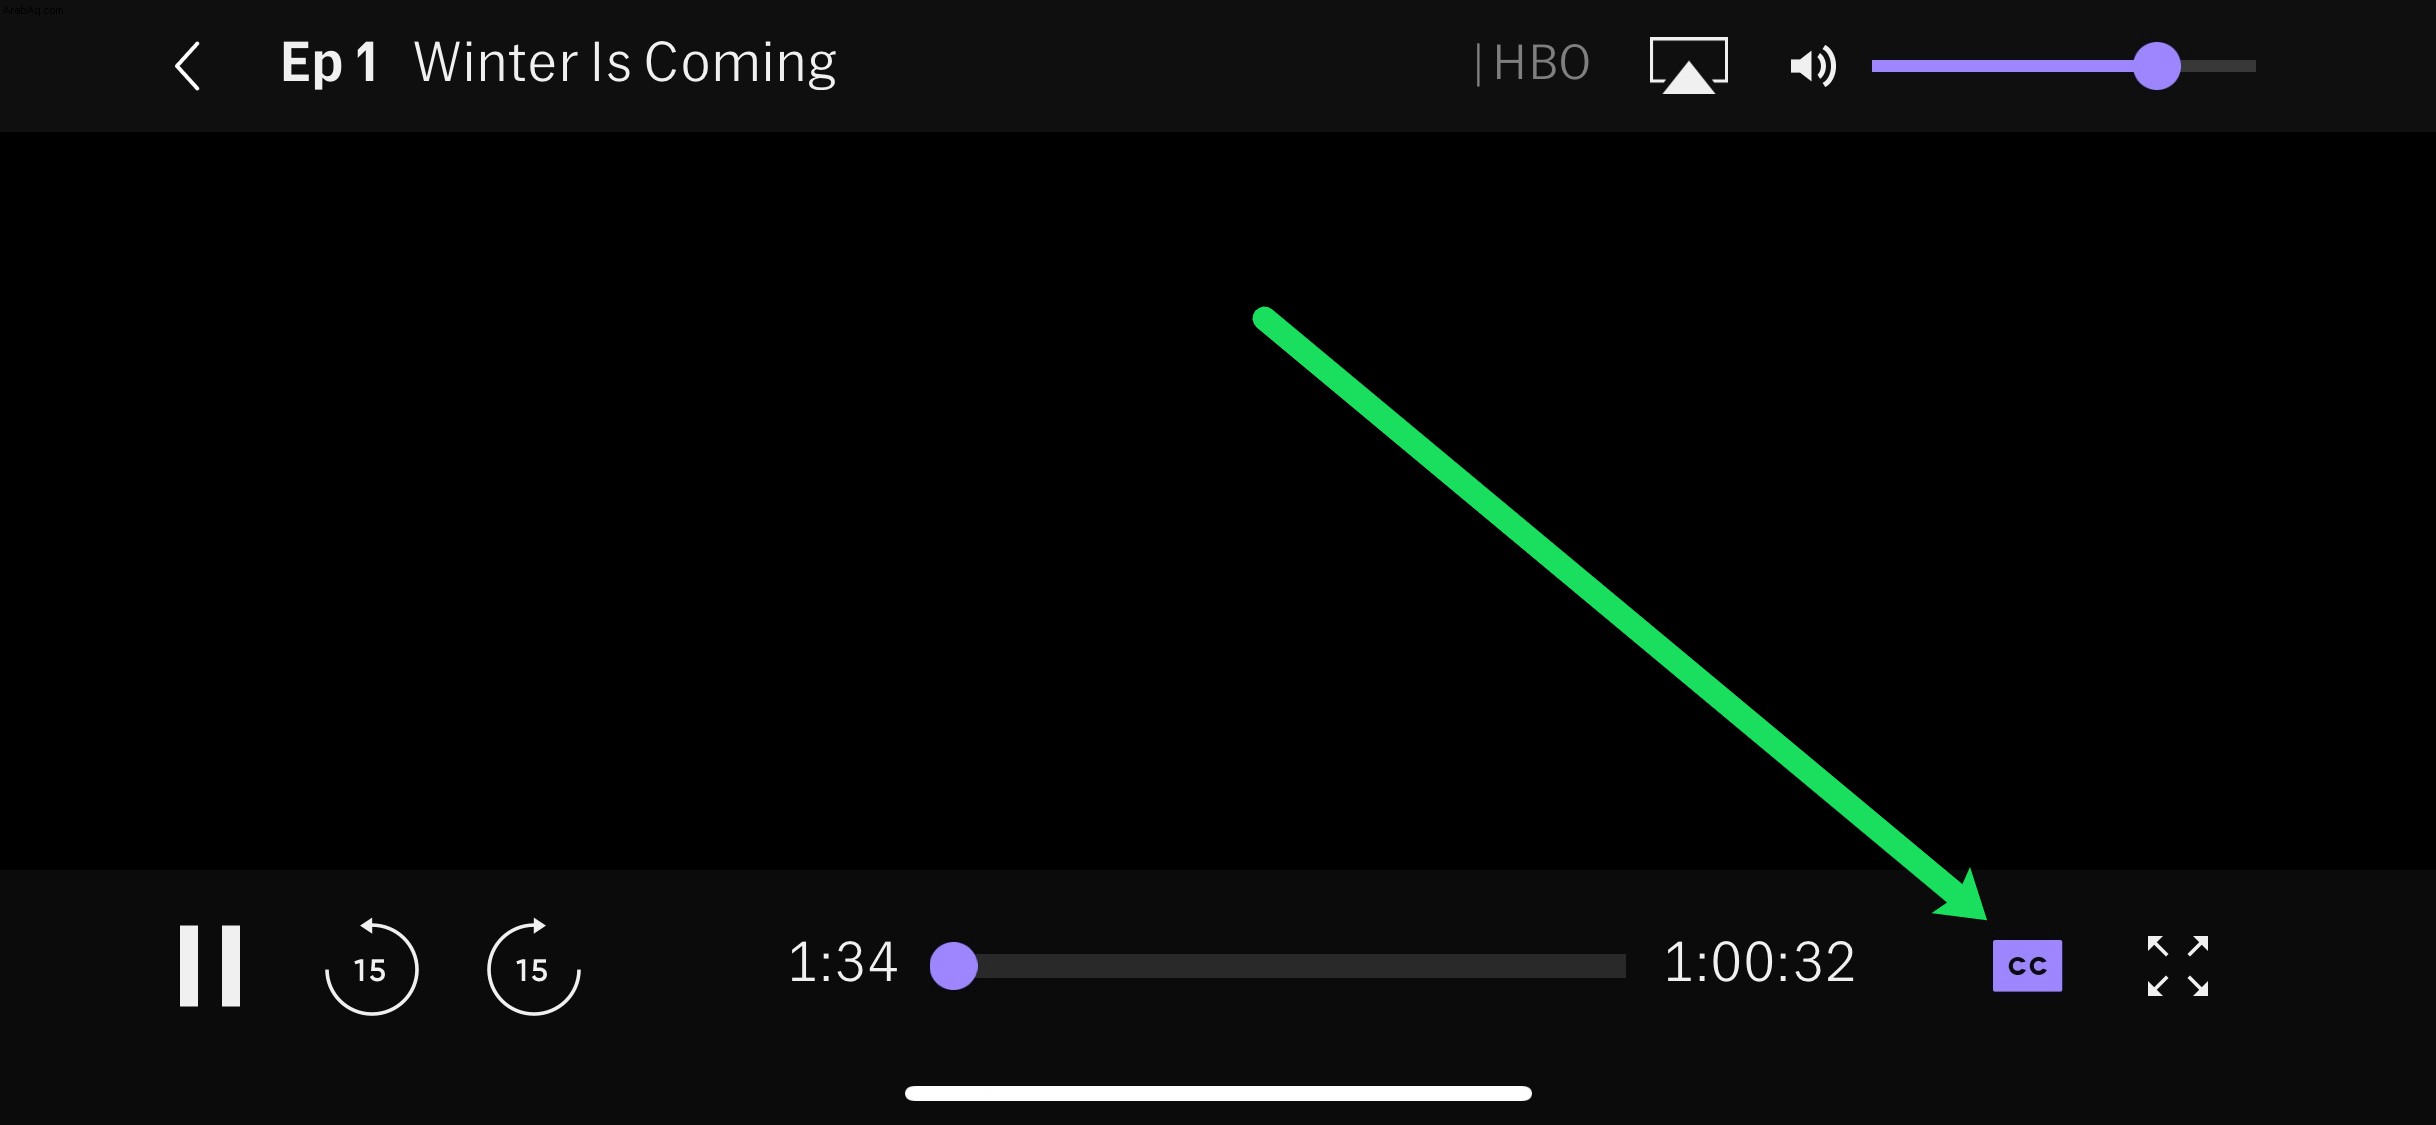Click the 1:00:32 total duration display

tap(1759, 963)
